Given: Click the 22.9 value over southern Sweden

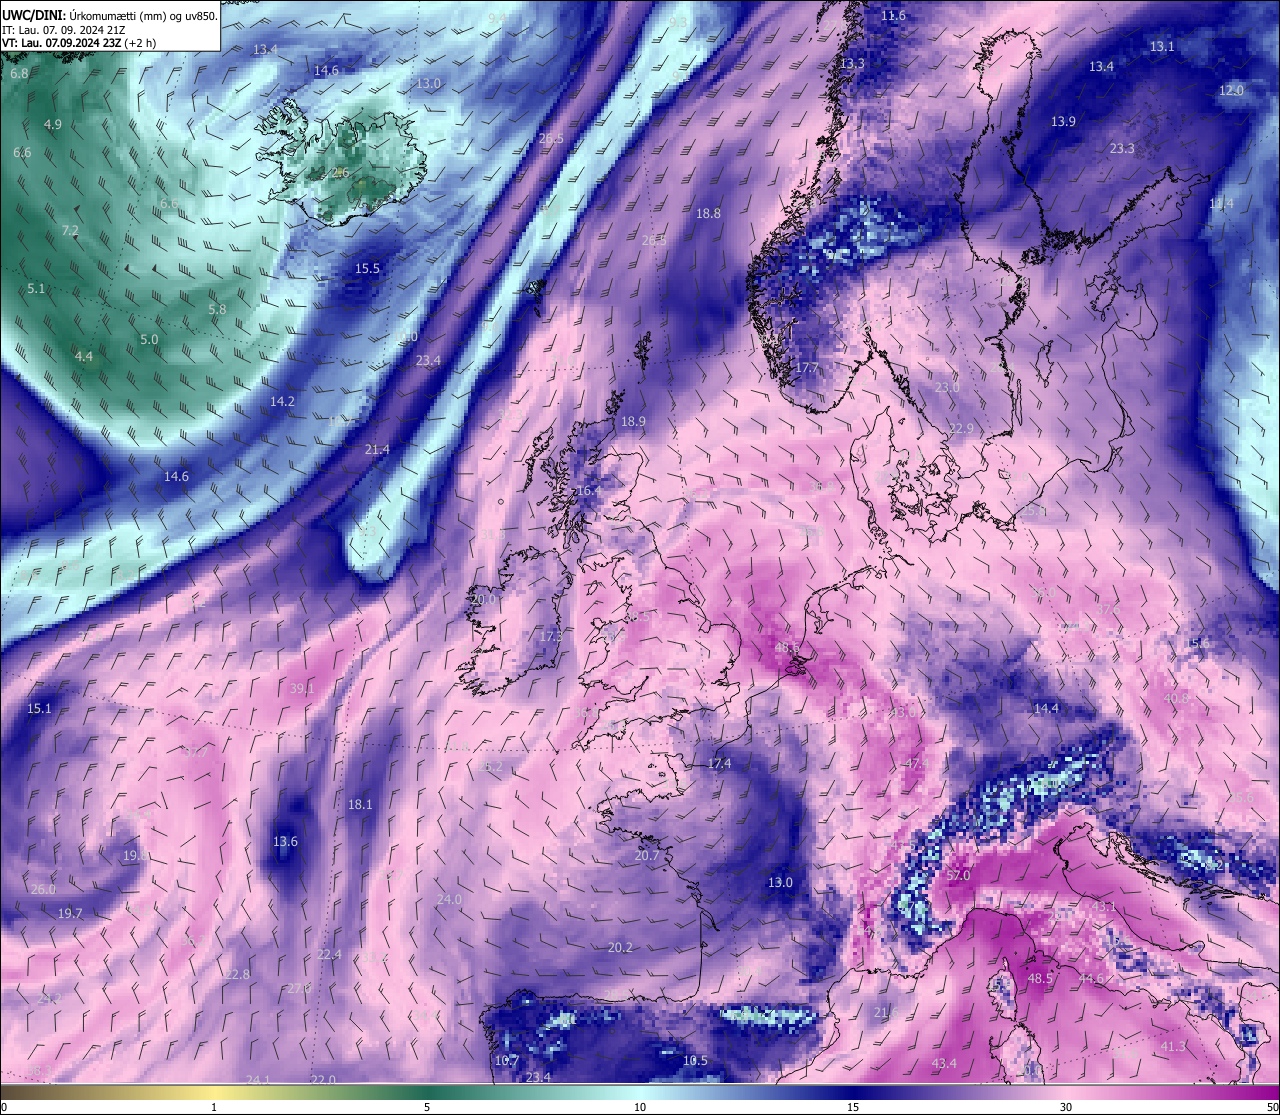Looking at the screenshot, I should click(960, 428).
